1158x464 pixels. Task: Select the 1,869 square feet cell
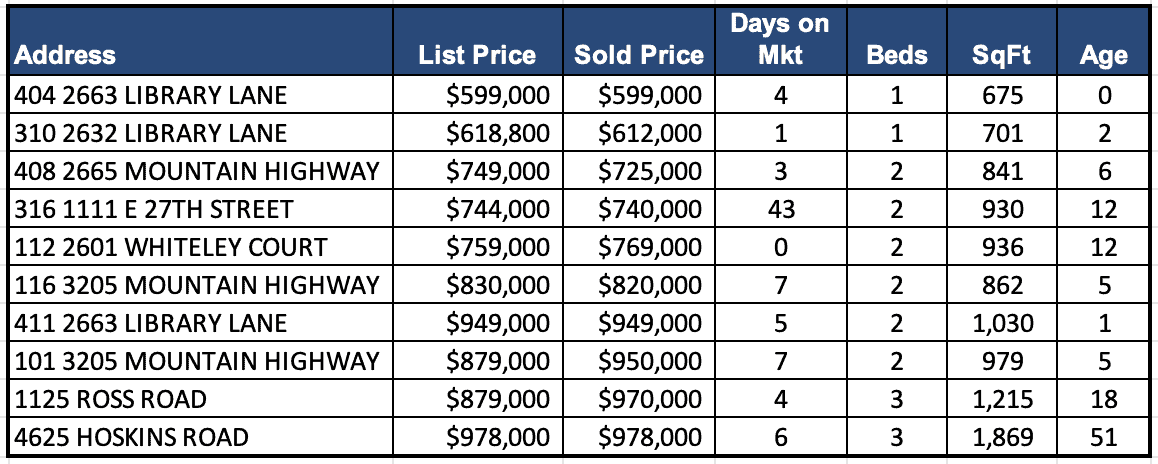pyautogui.click(x=1003, y=438)
